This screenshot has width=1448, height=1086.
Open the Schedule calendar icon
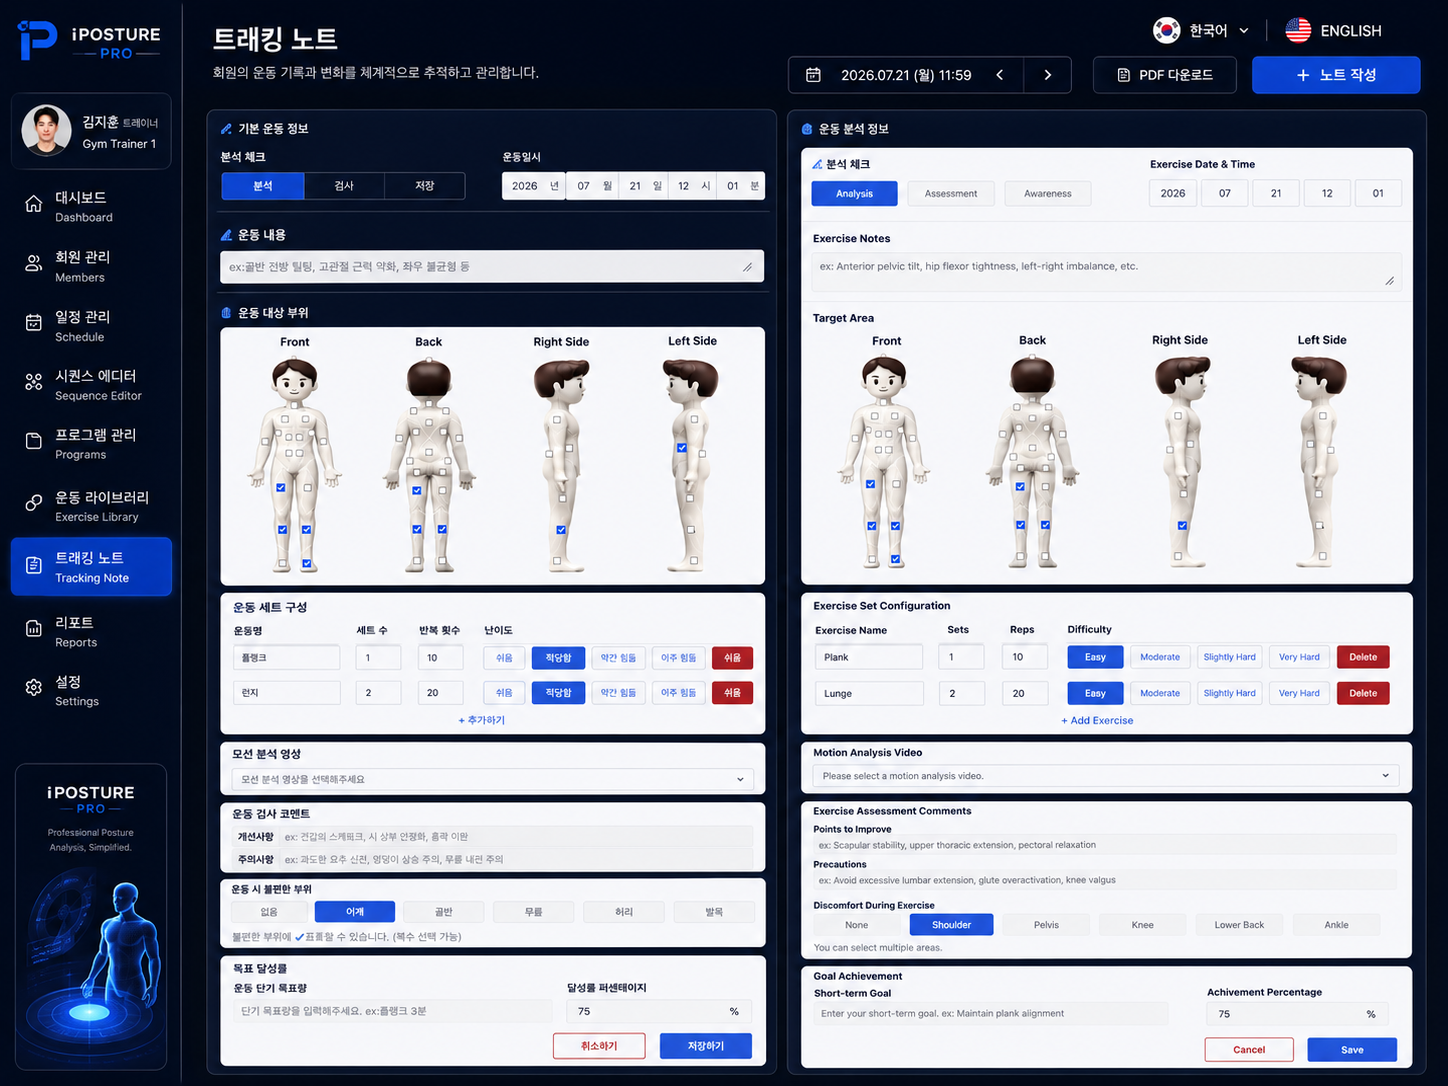[34, 322]
